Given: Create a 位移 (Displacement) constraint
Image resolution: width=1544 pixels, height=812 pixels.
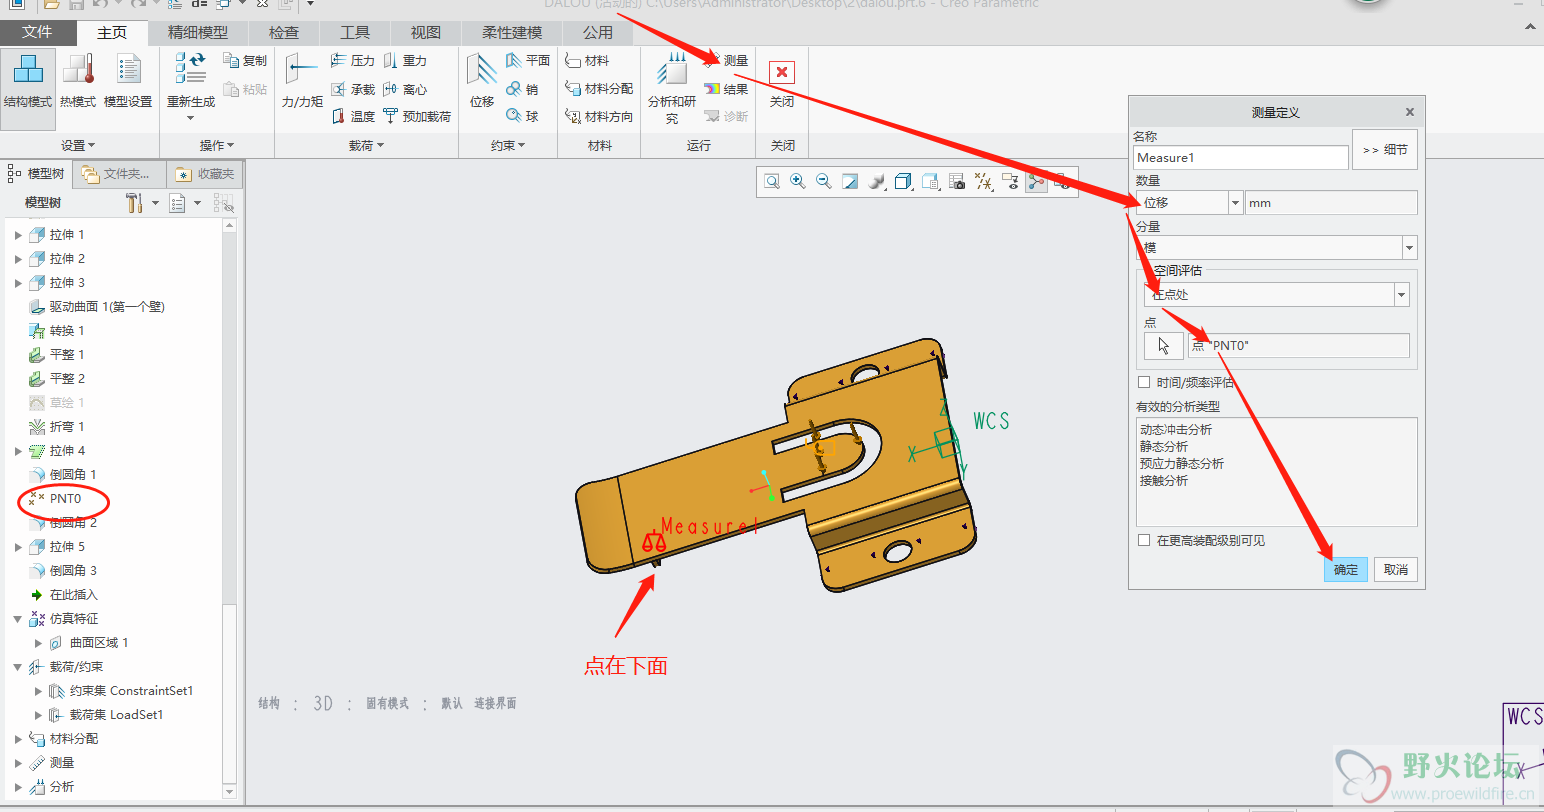Looking at the screenshot, I should click(x=482, y=82).
